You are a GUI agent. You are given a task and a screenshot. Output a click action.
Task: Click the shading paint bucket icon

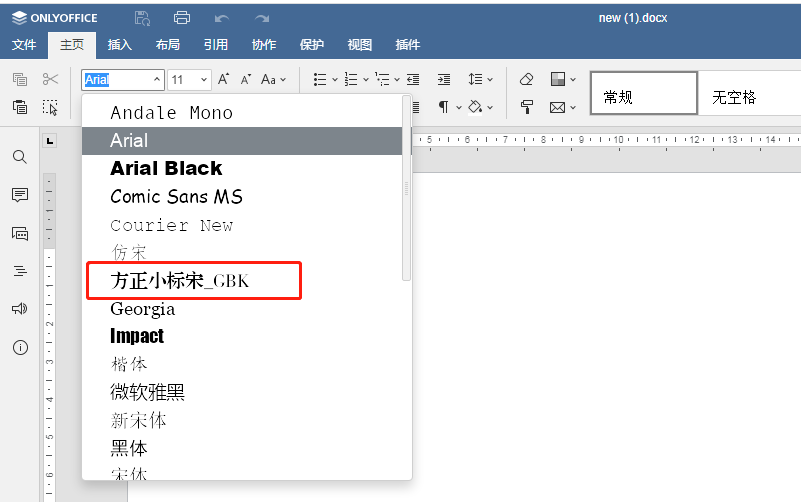[475, 107]
